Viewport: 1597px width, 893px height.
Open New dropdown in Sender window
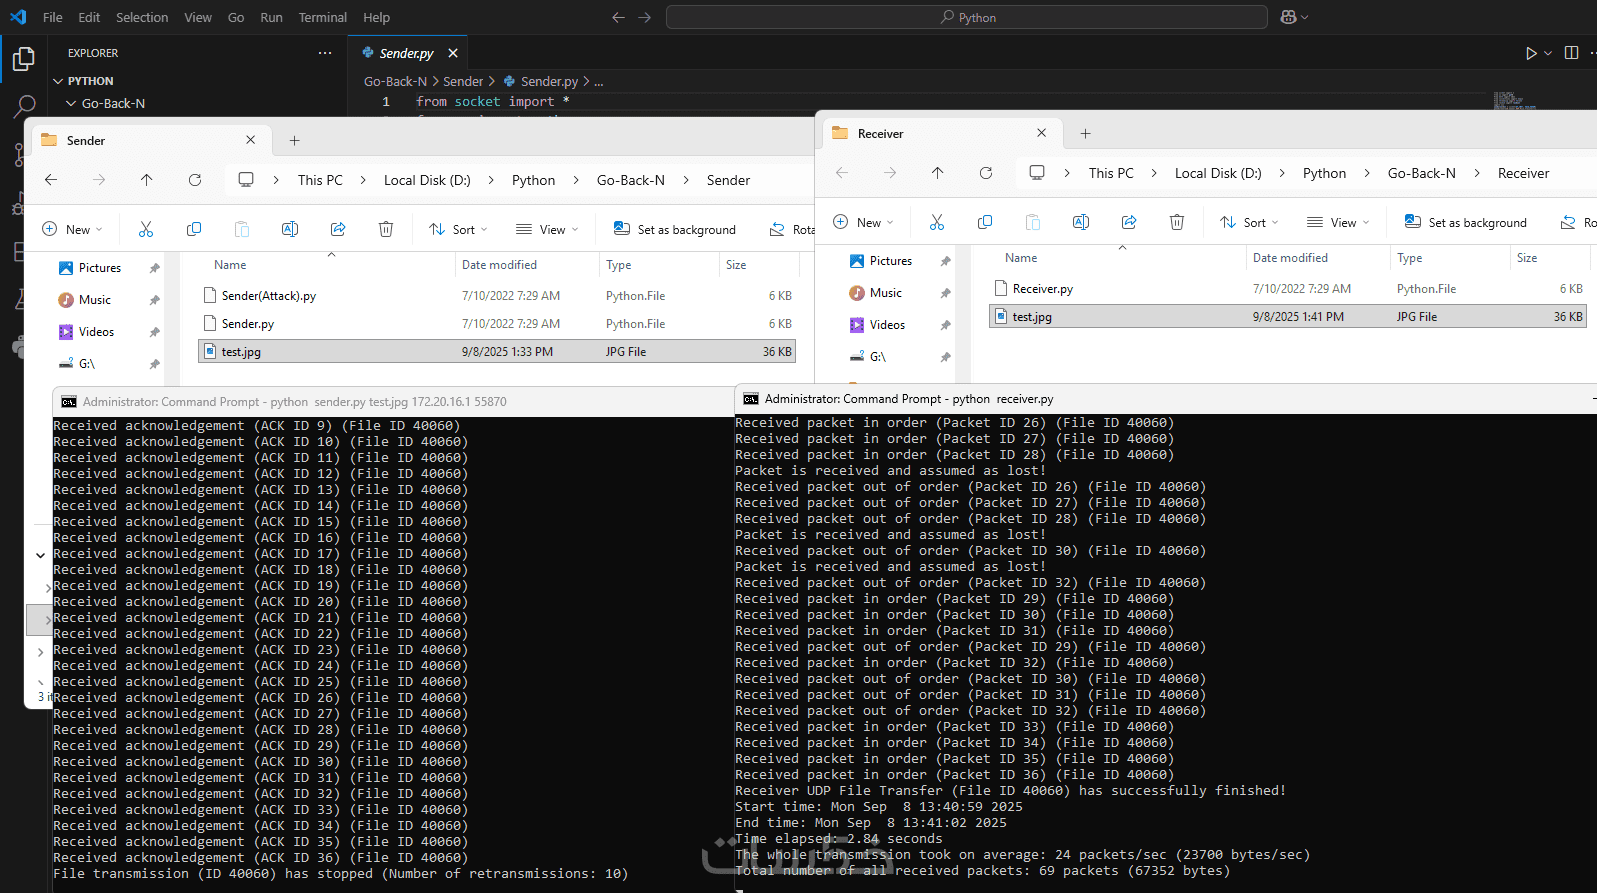tap(72, 229)
